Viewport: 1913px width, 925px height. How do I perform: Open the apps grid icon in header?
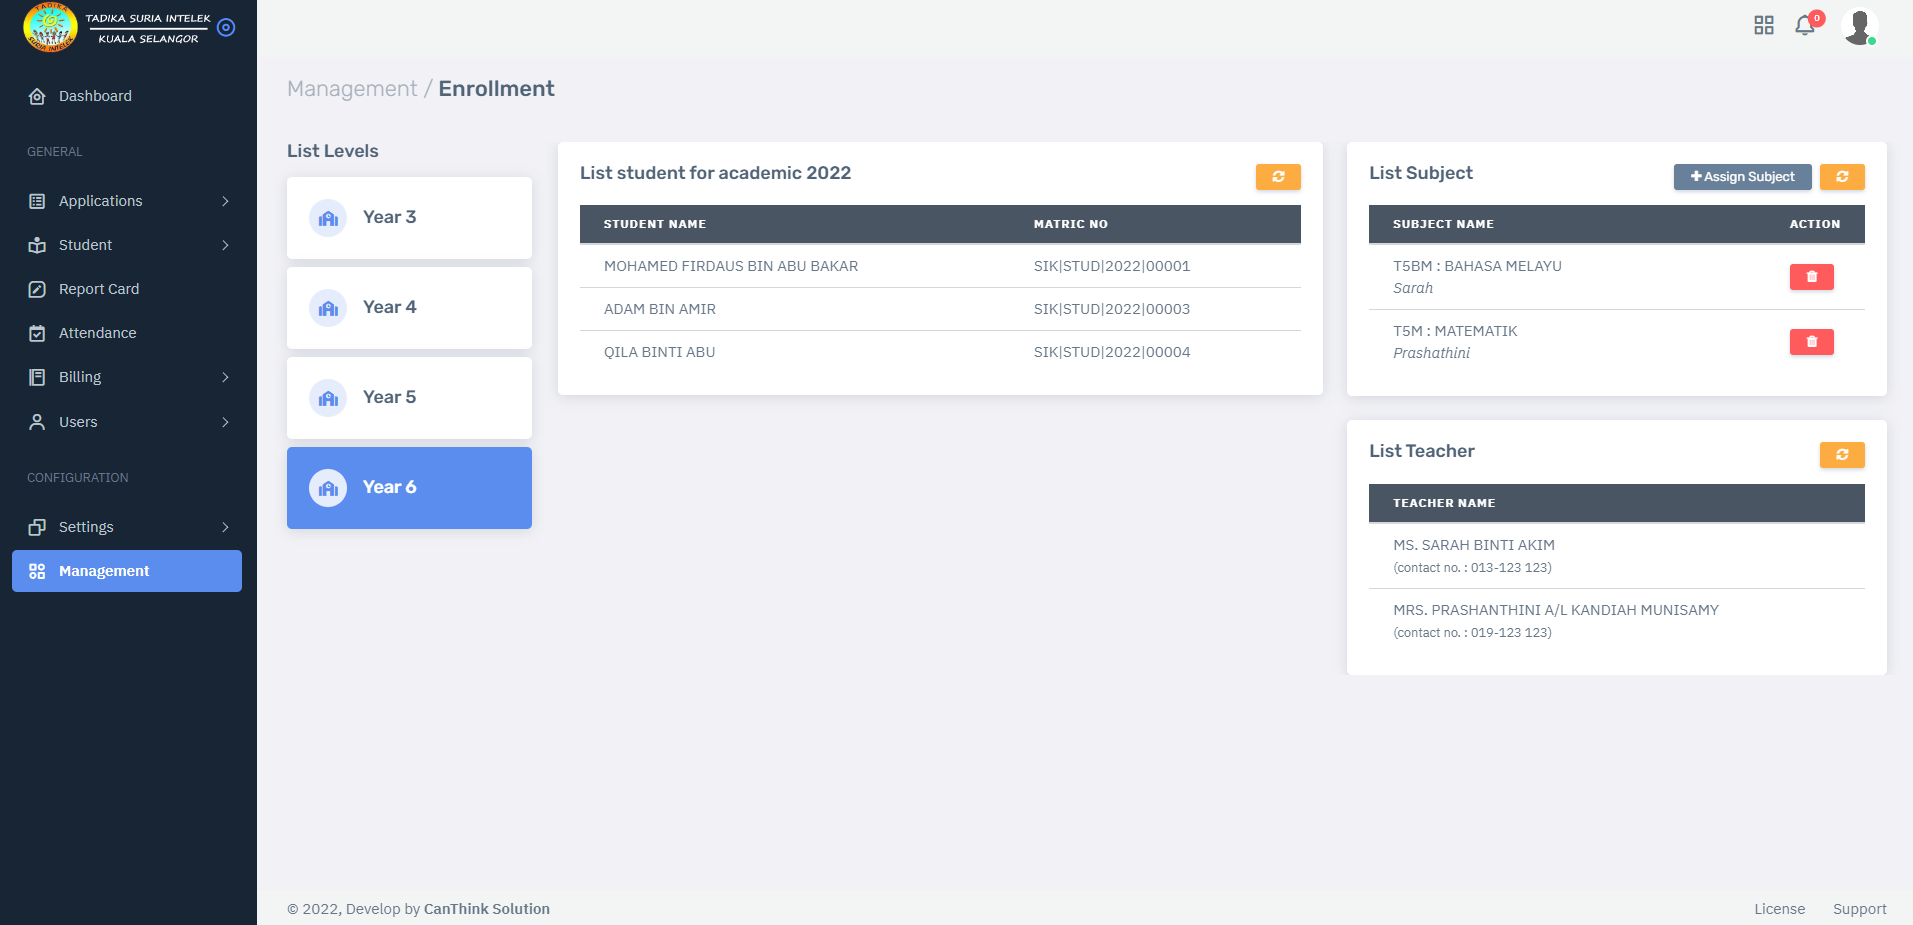(x=1764, y=26)
